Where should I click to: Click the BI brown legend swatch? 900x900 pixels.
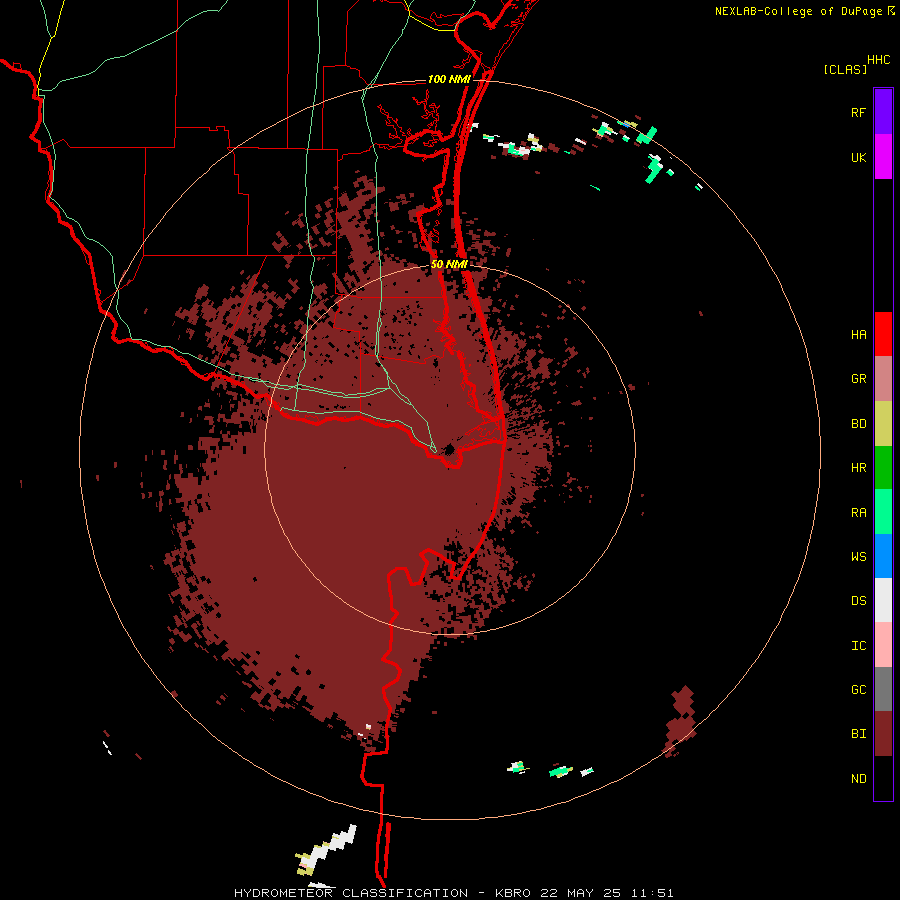point(883,734)
